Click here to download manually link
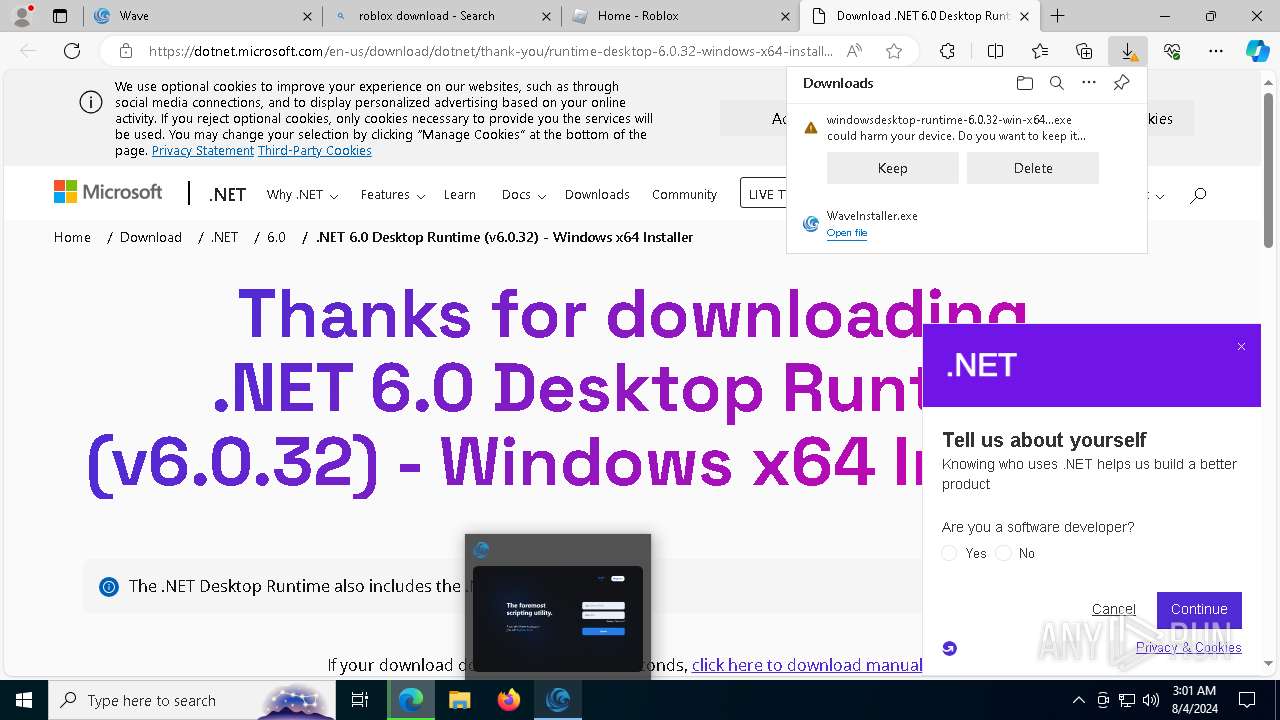The height and width of the screenshot is (720, 1280). 807,665
